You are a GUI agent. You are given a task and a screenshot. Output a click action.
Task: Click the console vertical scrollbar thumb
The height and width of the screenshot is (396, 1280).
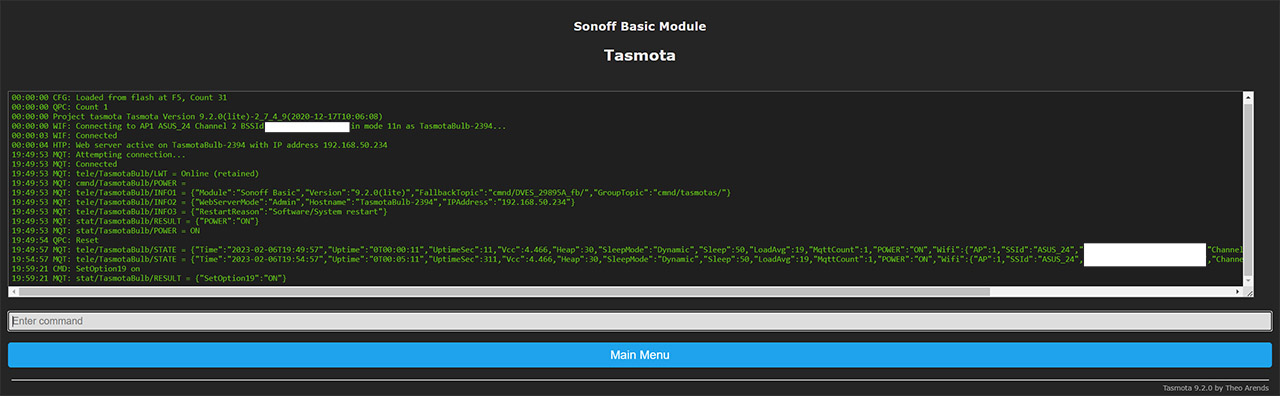(x=1248, y=189)
